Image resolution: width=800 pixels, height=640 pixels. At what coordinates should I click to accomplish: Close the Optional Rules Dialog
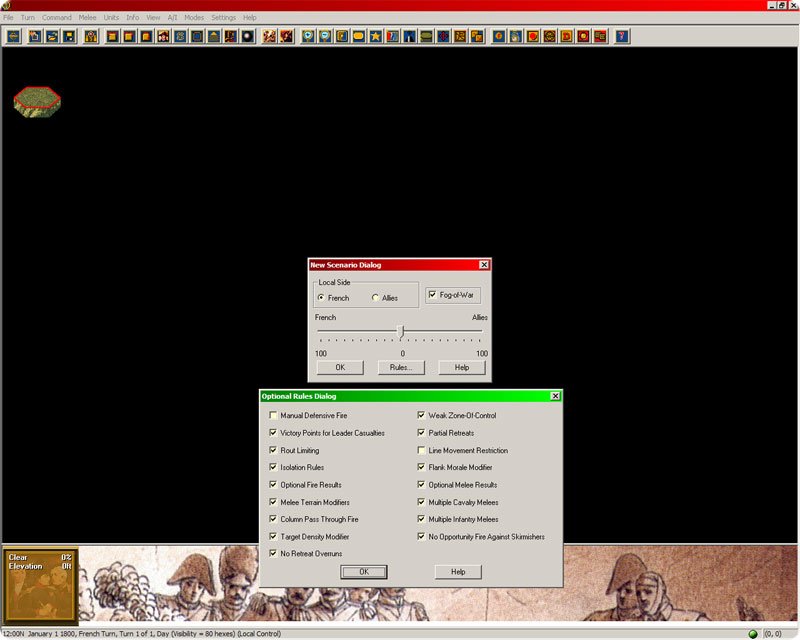click(x=555, y=396)
